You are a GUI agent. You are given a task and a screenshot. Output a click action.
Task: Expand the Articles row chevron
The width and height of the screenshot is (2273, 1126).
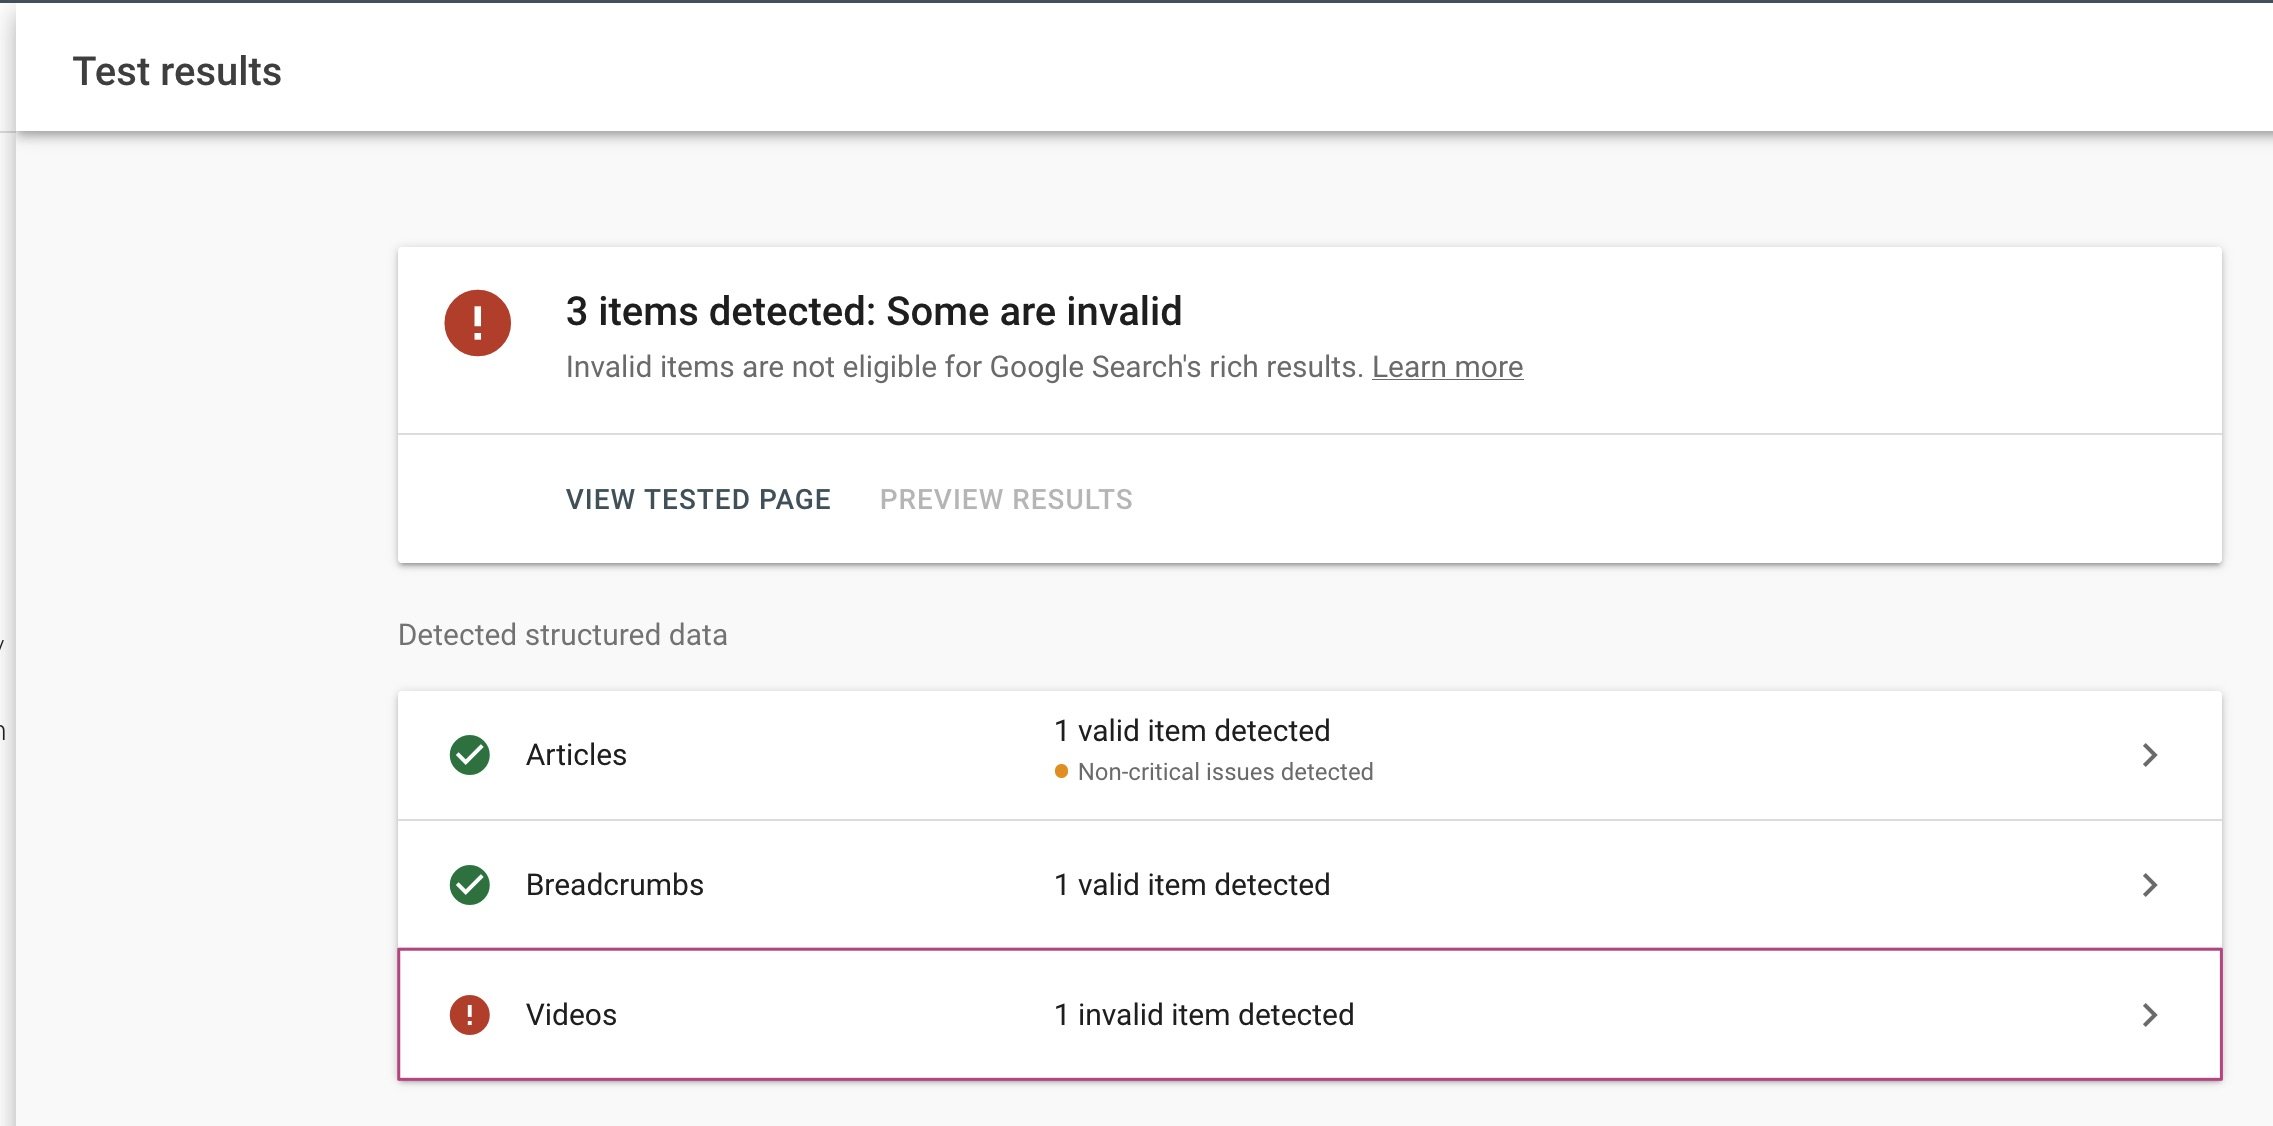(2149, 755)
